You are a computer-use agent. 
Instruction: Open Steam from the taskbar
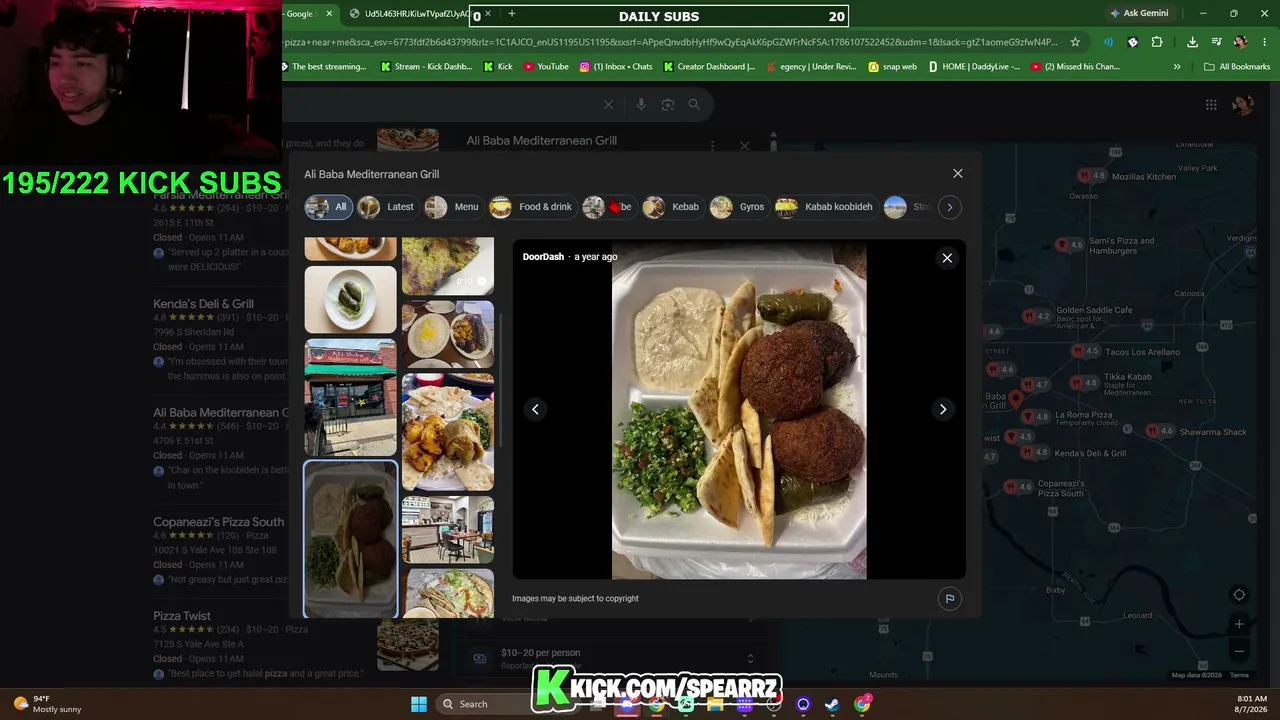click(832, 704)
